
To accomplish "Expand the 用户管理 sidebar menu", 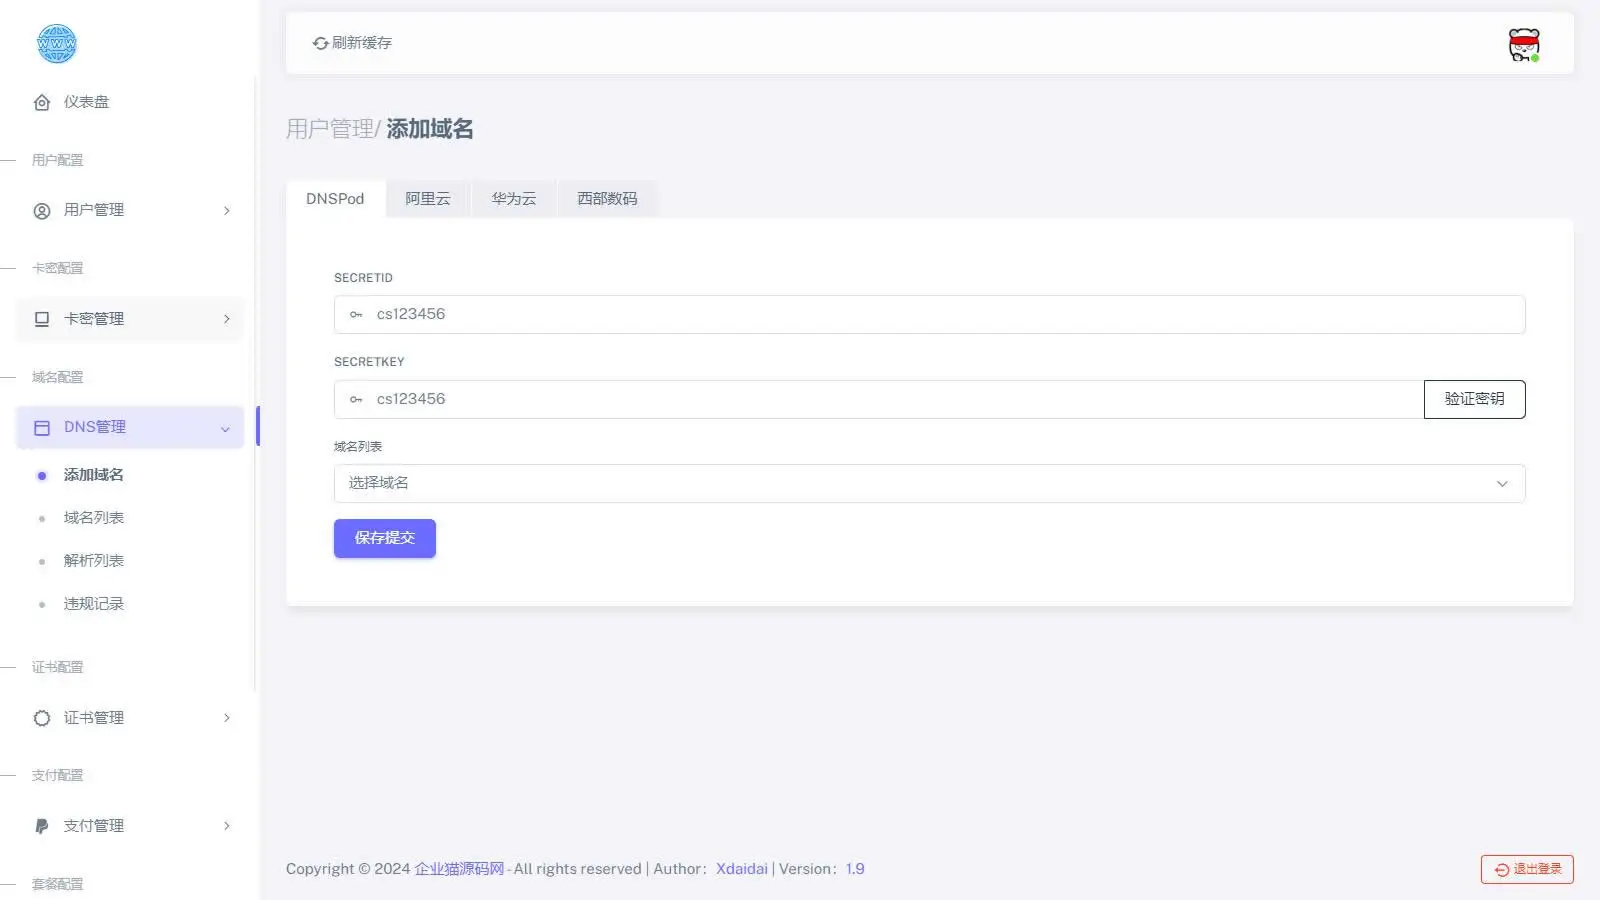I will click(226, 210).
